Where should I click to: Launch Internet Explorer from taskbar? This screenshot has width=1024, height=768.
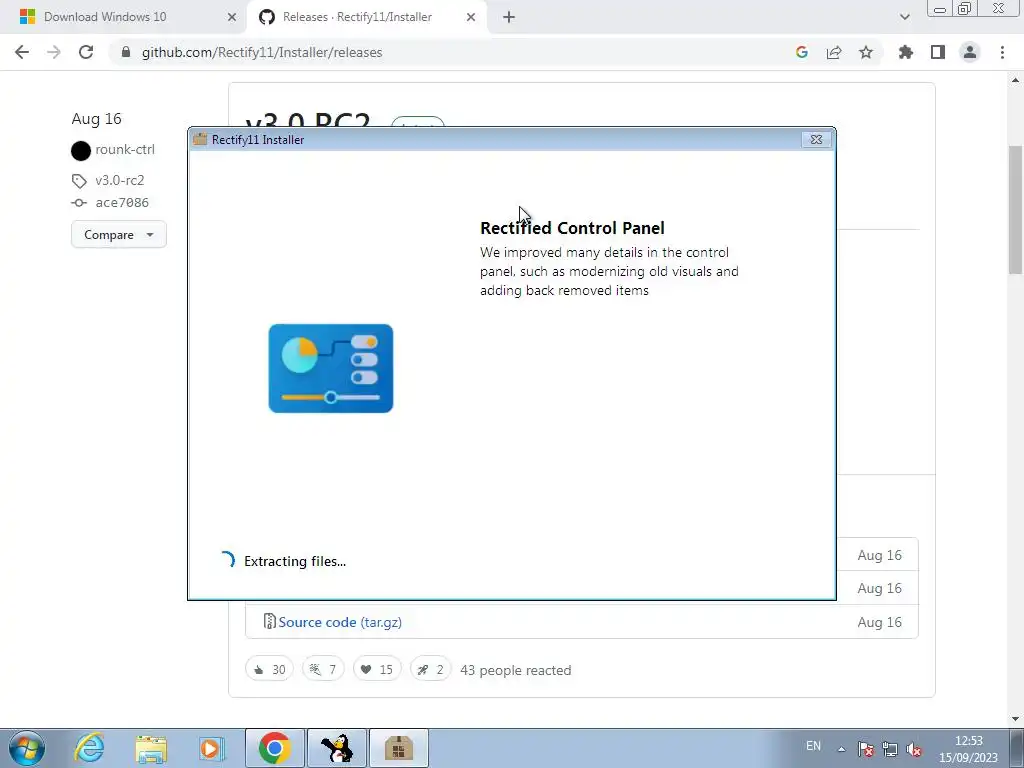(x=88, y=748)
